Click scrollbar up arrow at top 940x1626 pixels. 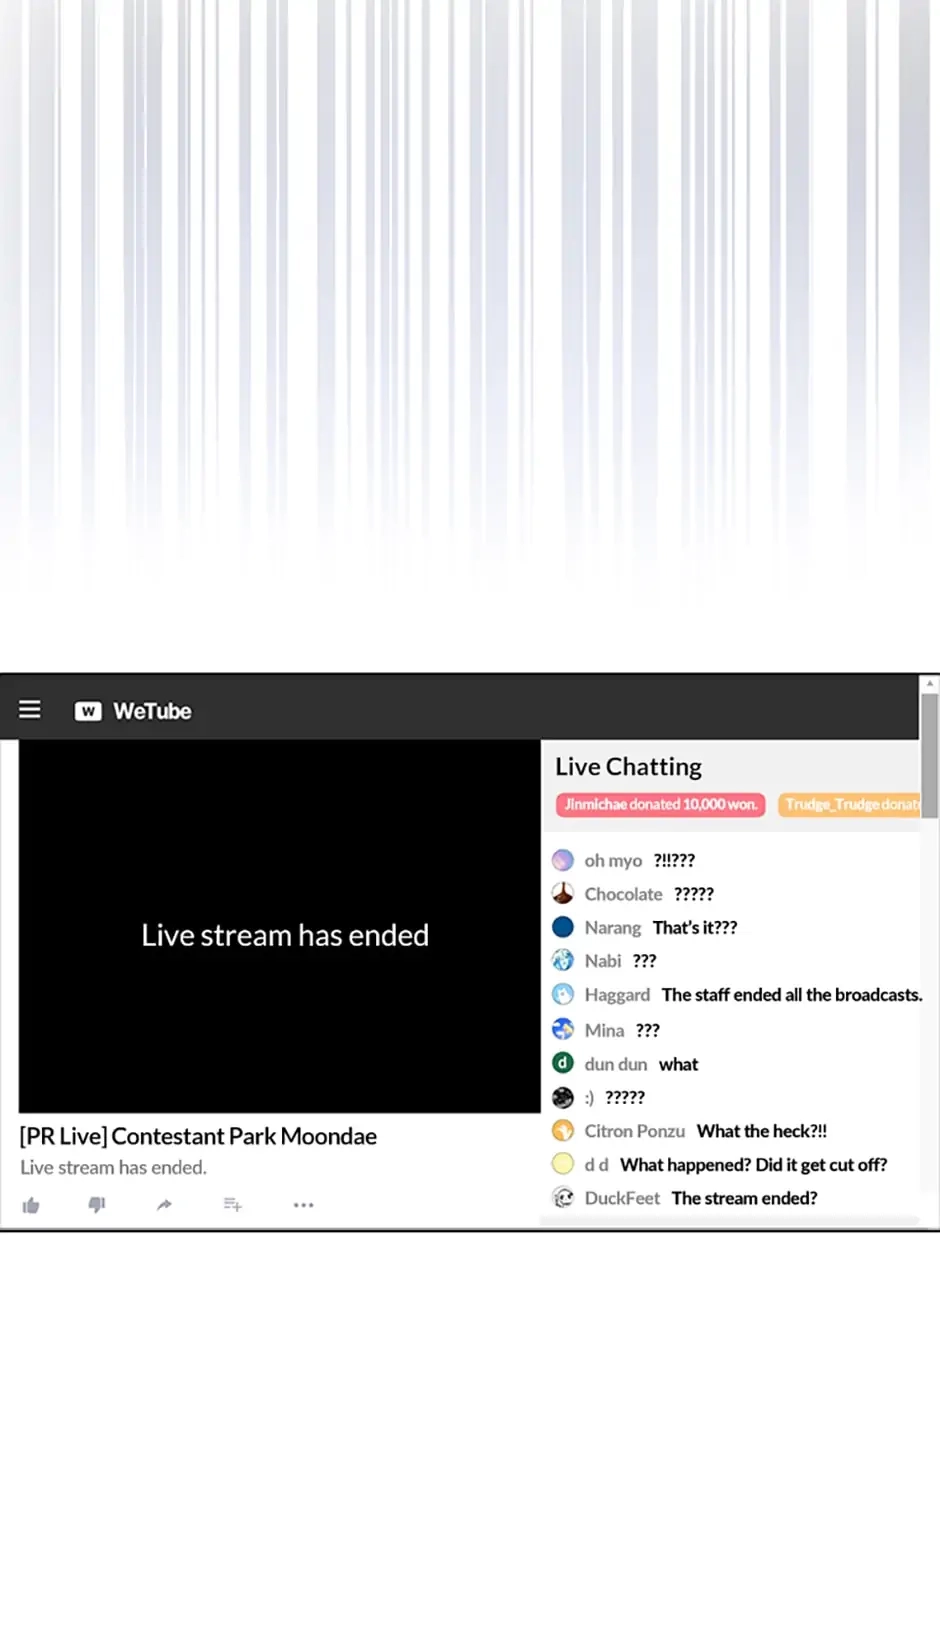click(x=930, y=684)
